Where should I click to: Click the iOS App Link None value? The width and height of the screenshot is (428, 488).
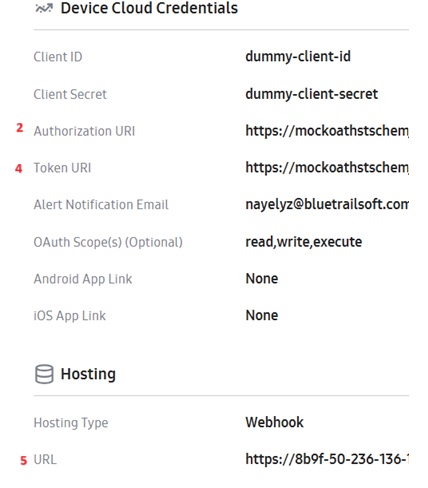click(x=262, y=315)
